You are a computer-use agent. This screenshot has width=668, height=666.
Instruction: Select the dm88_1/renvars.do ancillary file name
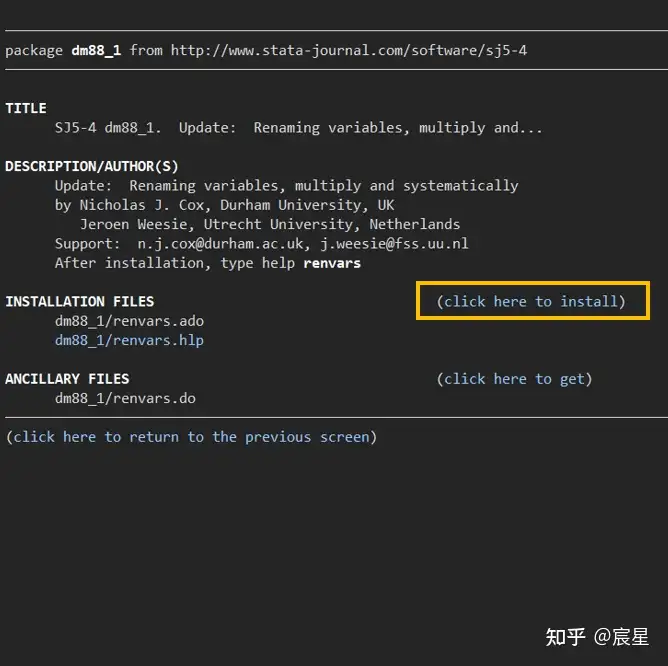pos(125,398)
